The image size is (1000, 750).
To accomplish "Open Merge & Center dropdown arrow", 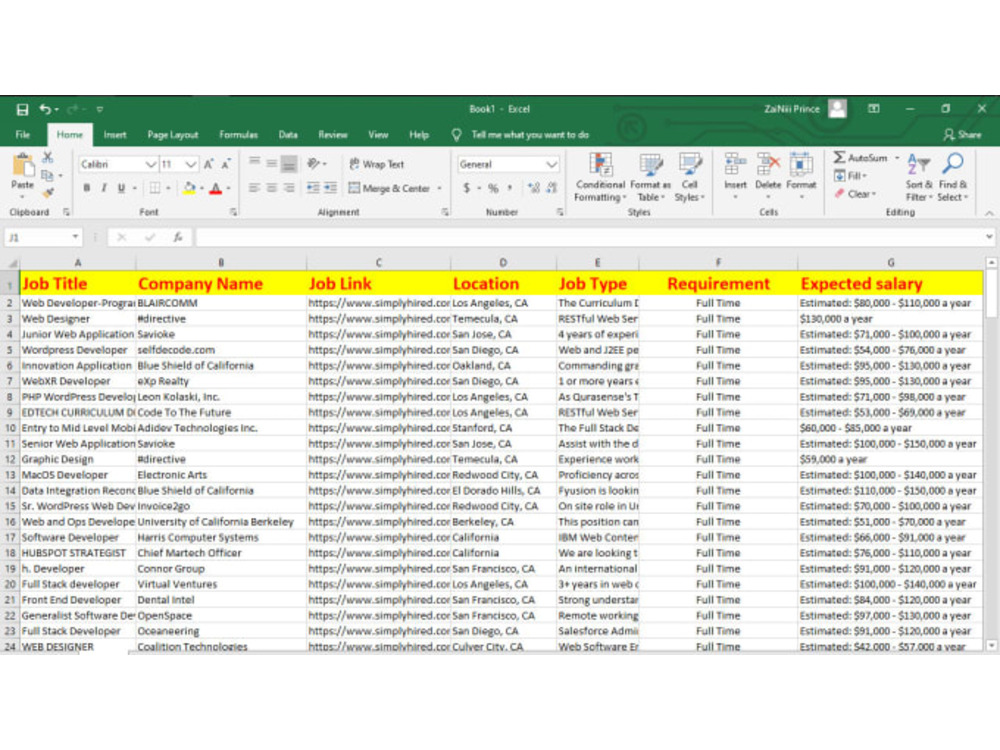I will click(x=439, y=188).
